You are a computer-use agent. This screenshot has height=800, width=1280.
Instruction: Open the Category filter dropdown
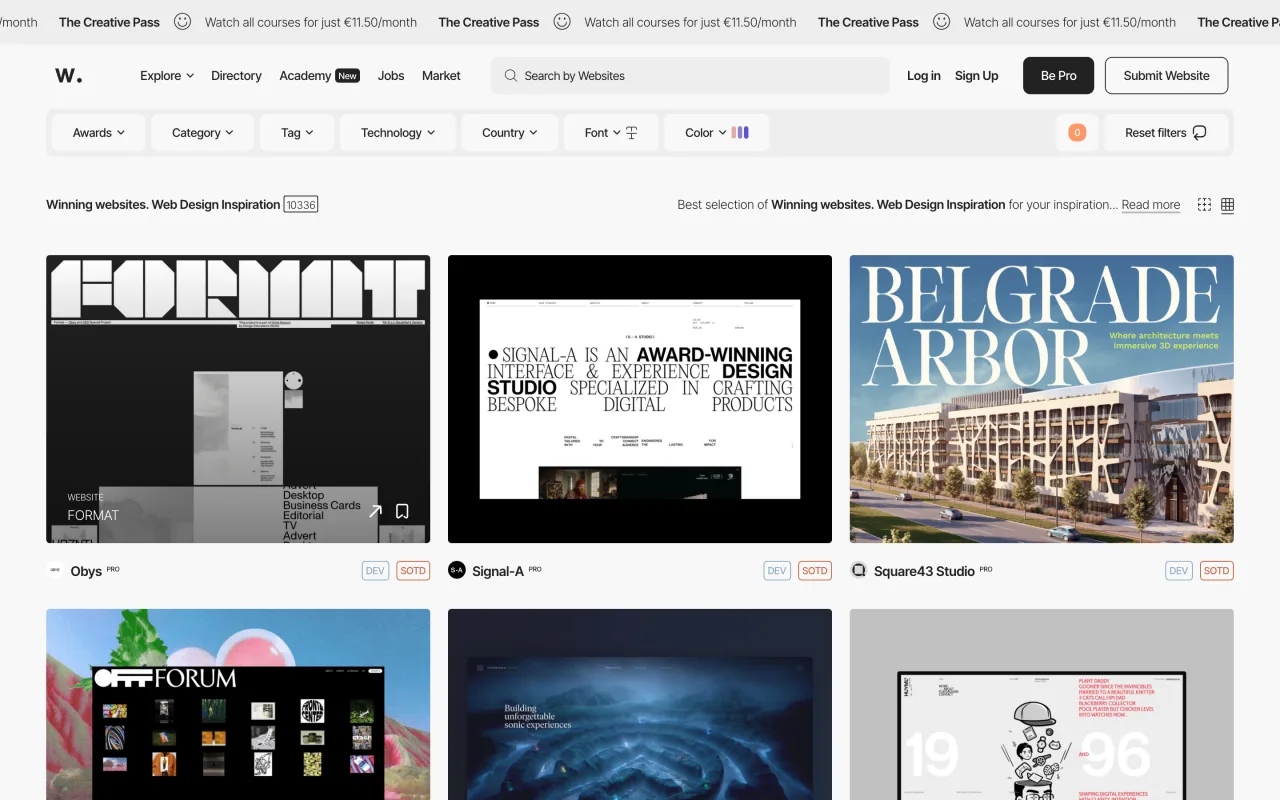(202, 132)
